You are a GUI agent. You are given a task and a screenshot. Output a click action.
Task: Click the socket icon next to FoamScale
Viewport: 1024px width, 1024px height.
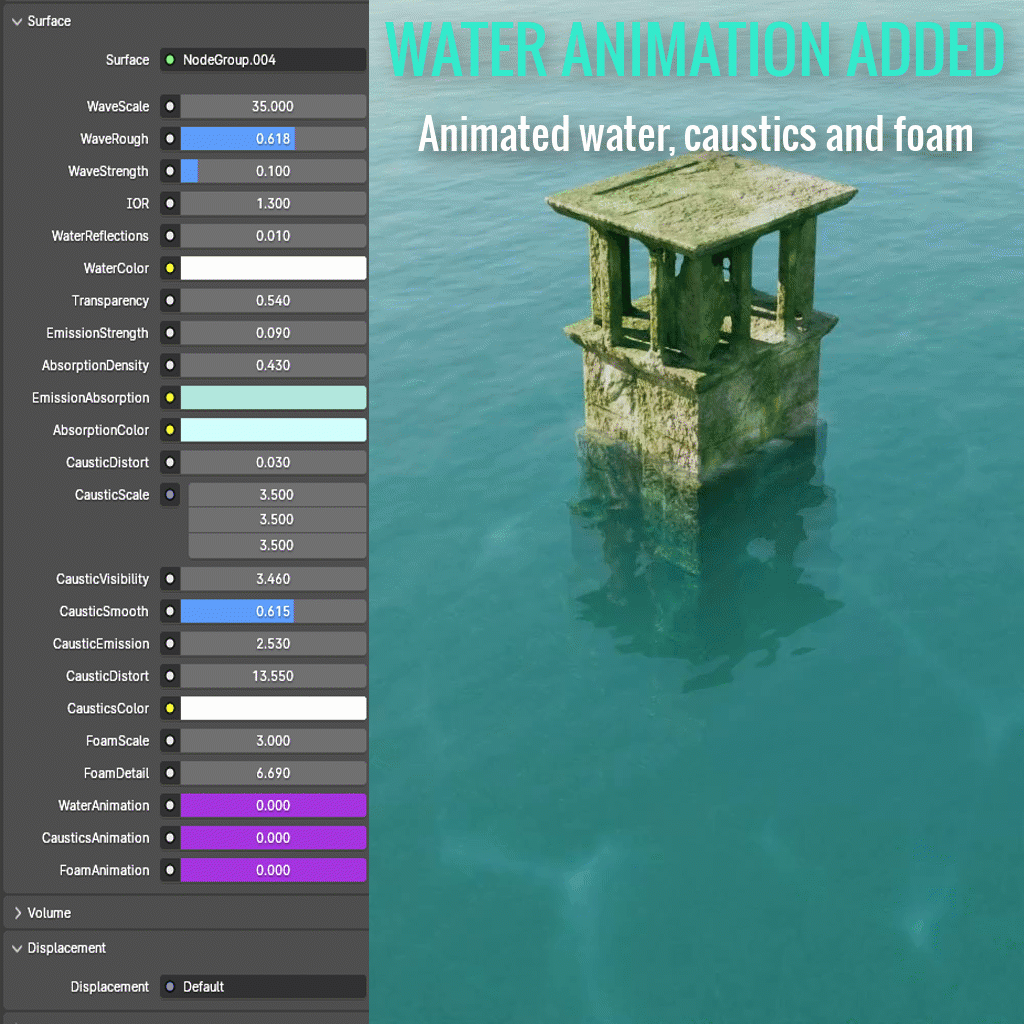(168, 740)
